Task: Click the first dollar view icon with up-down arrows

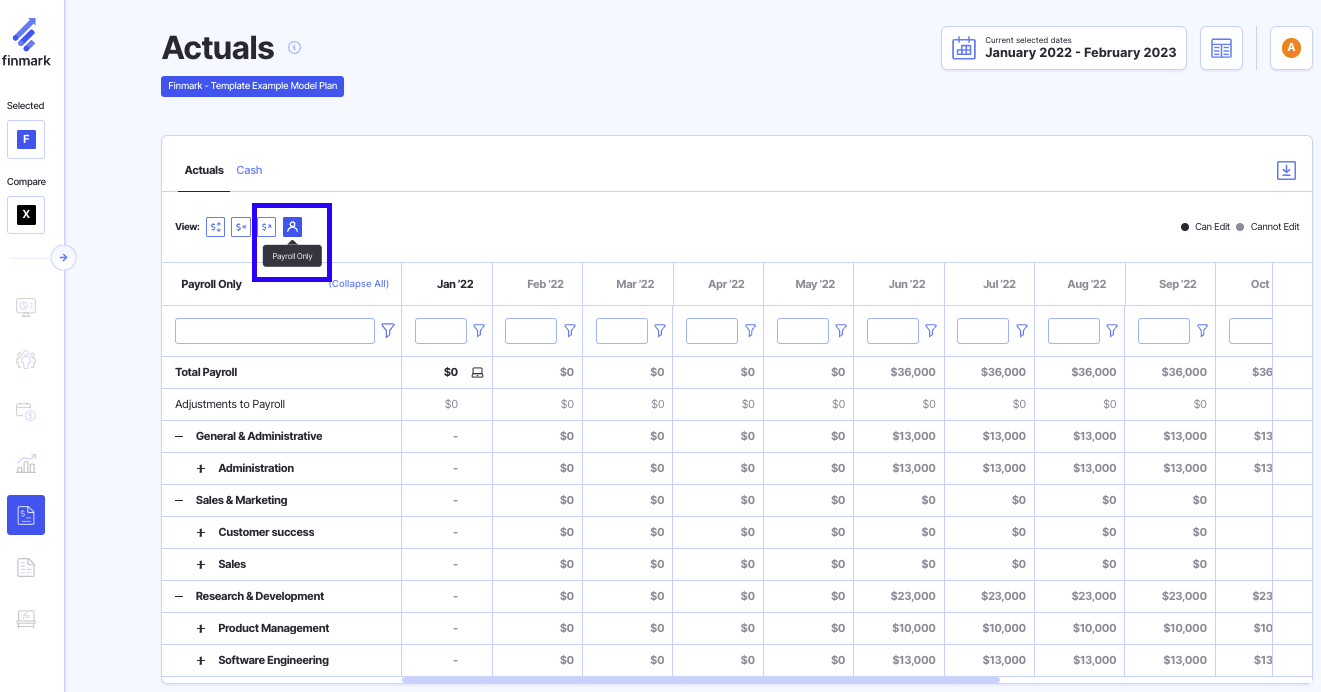Action: 215,227
